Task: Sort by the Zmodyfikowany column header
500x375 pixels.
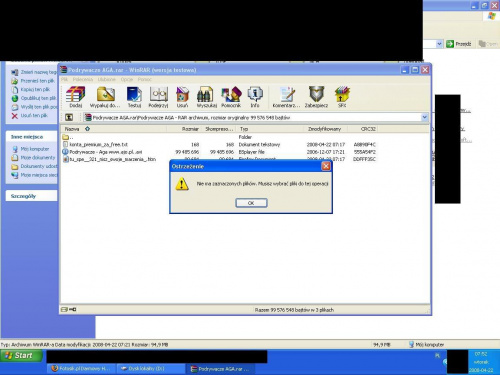Action: 325,129
